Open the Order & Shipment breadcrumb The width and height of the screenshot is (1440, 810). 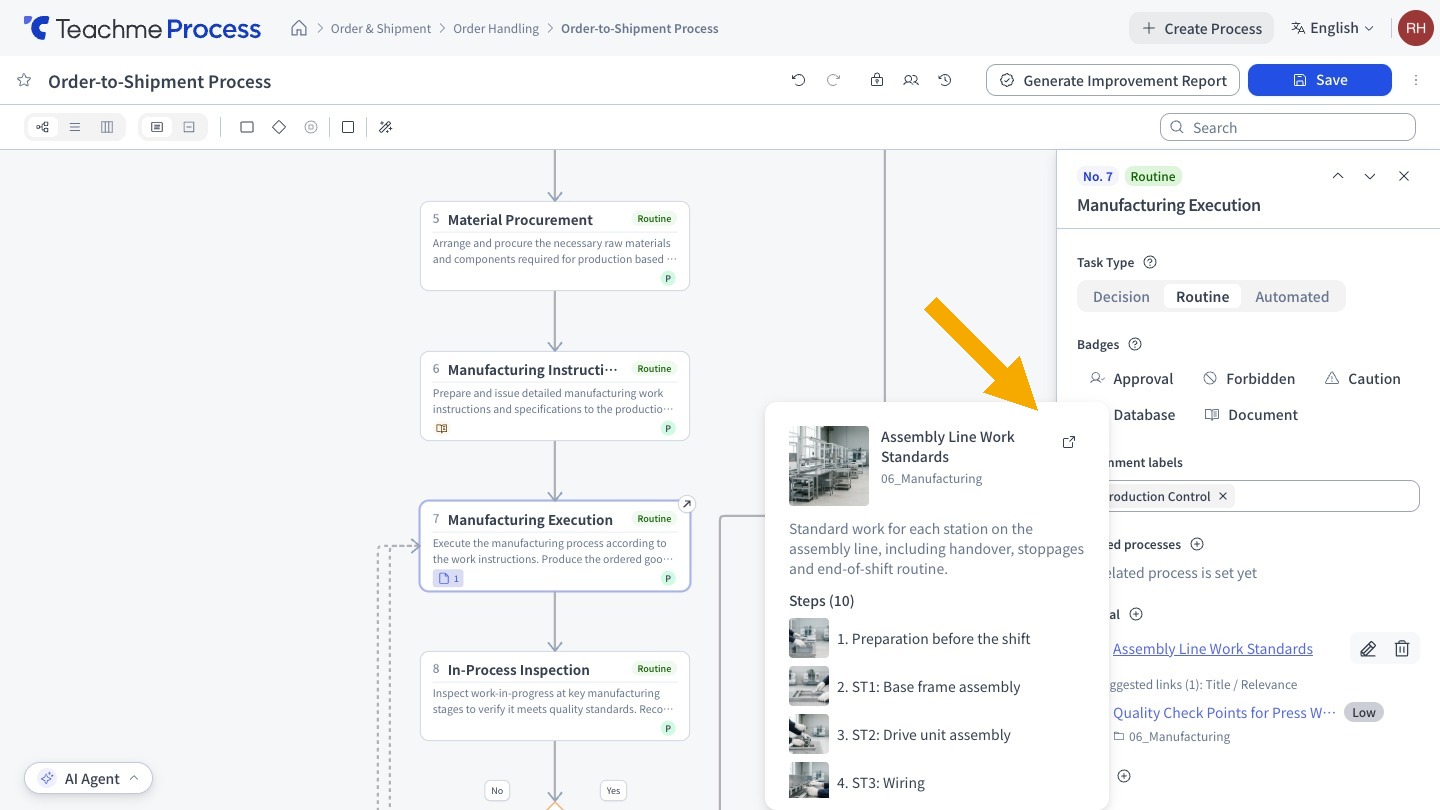[x=381, y=28]
